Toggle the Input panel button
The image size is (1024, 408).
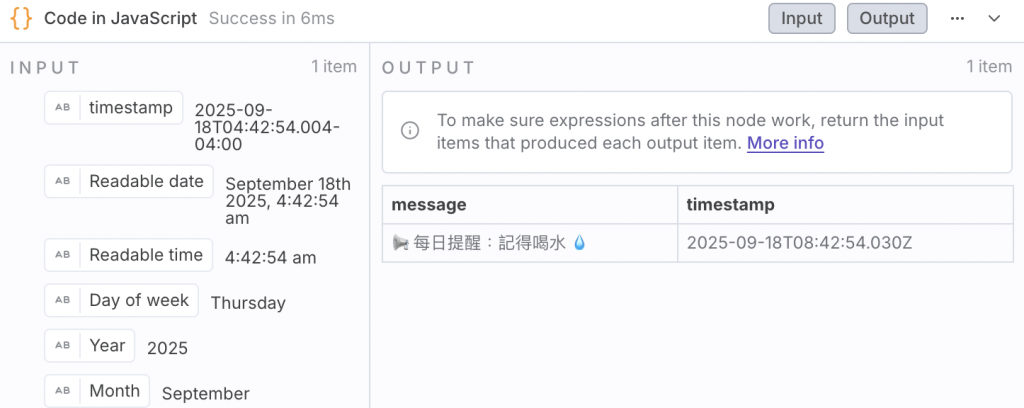click(x=801, y=19)
